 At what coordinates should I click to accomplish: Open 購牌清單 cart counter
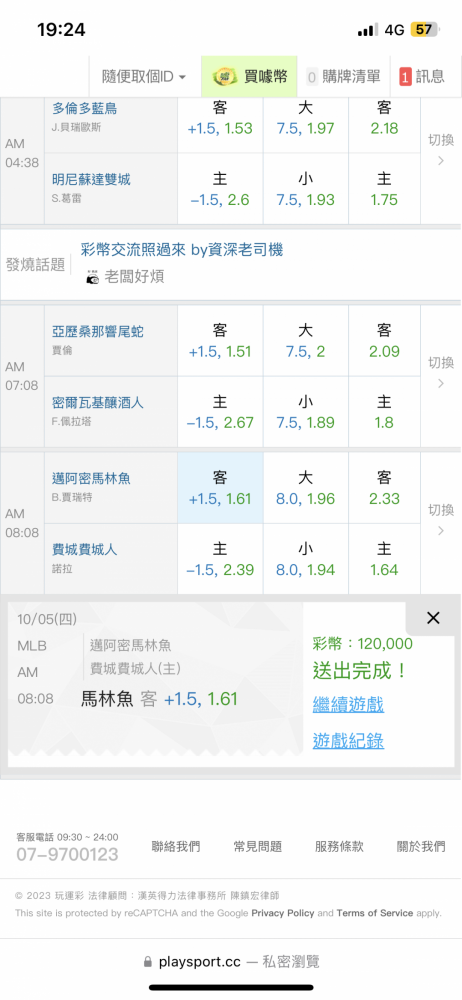pyautogui.click(x=312, y=77)
